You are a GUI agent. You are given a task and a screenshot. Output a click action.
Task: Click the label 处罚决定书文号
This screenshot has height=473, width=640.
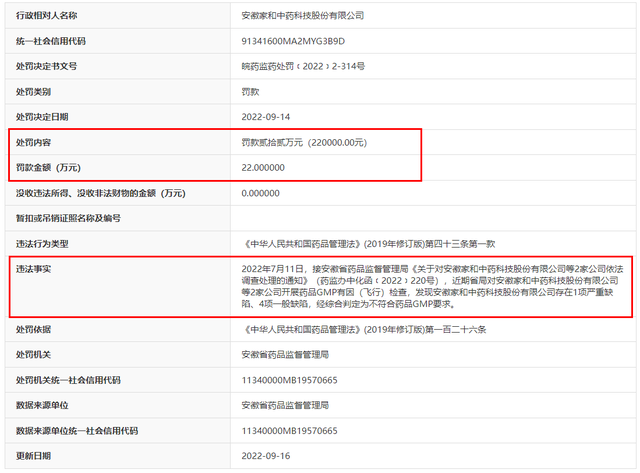click(47, 66)
